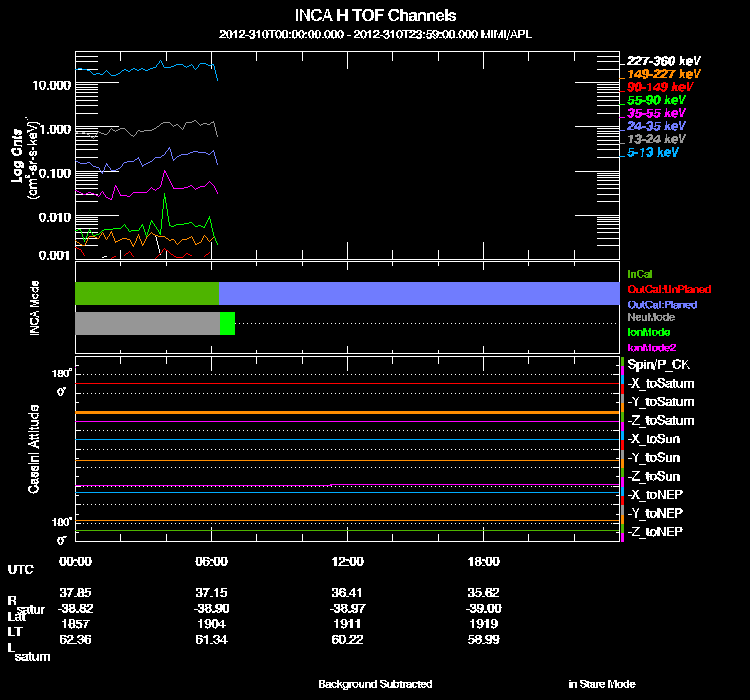Click the 35-55 keV magenta legend label
This screenshot has width=750, height=700.
click(655, 113)
